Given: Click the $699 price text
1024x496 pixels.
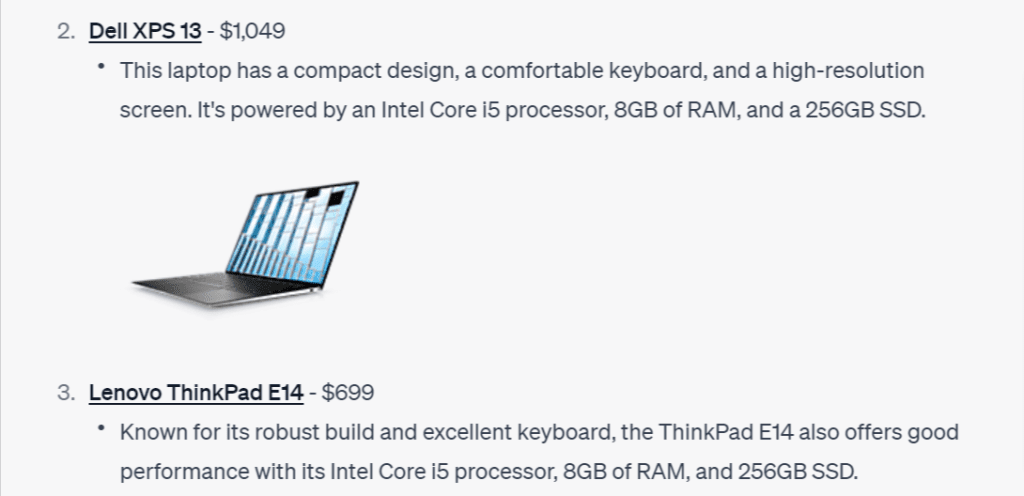Looking at the screenshot, I should click(x=348, y=392).
